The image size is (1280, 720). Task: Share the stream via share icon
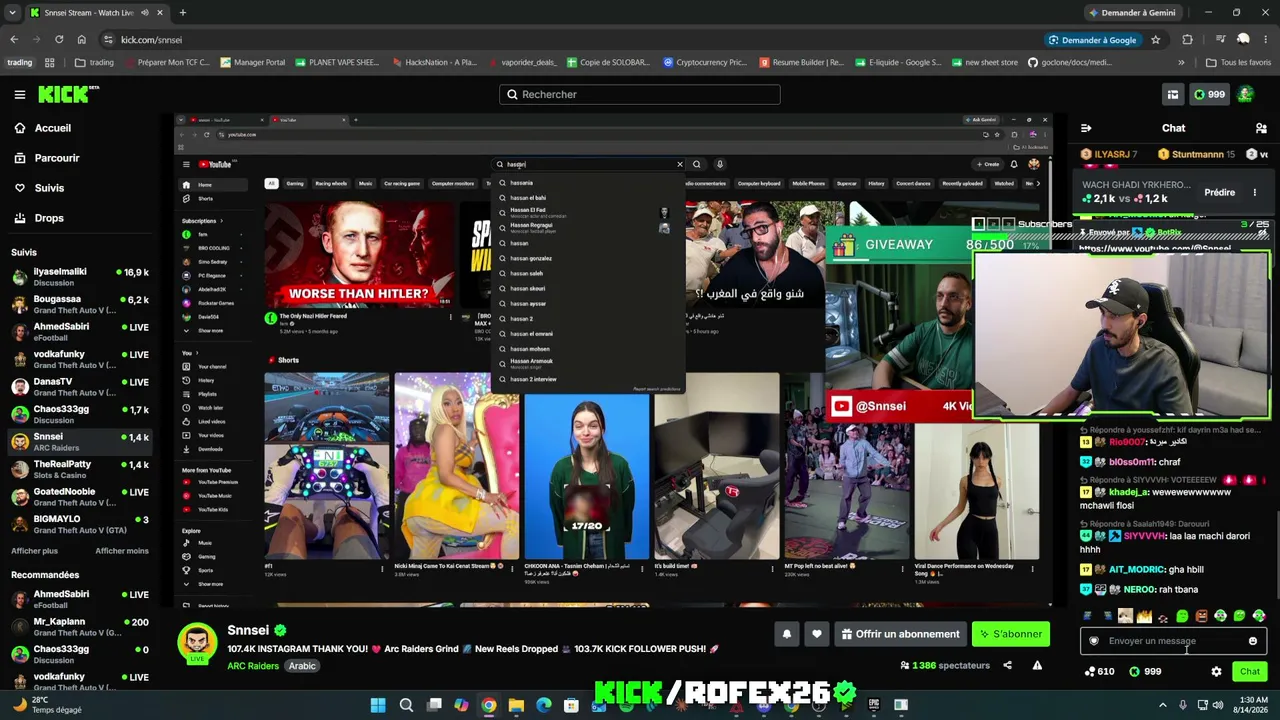[1007, 665]
